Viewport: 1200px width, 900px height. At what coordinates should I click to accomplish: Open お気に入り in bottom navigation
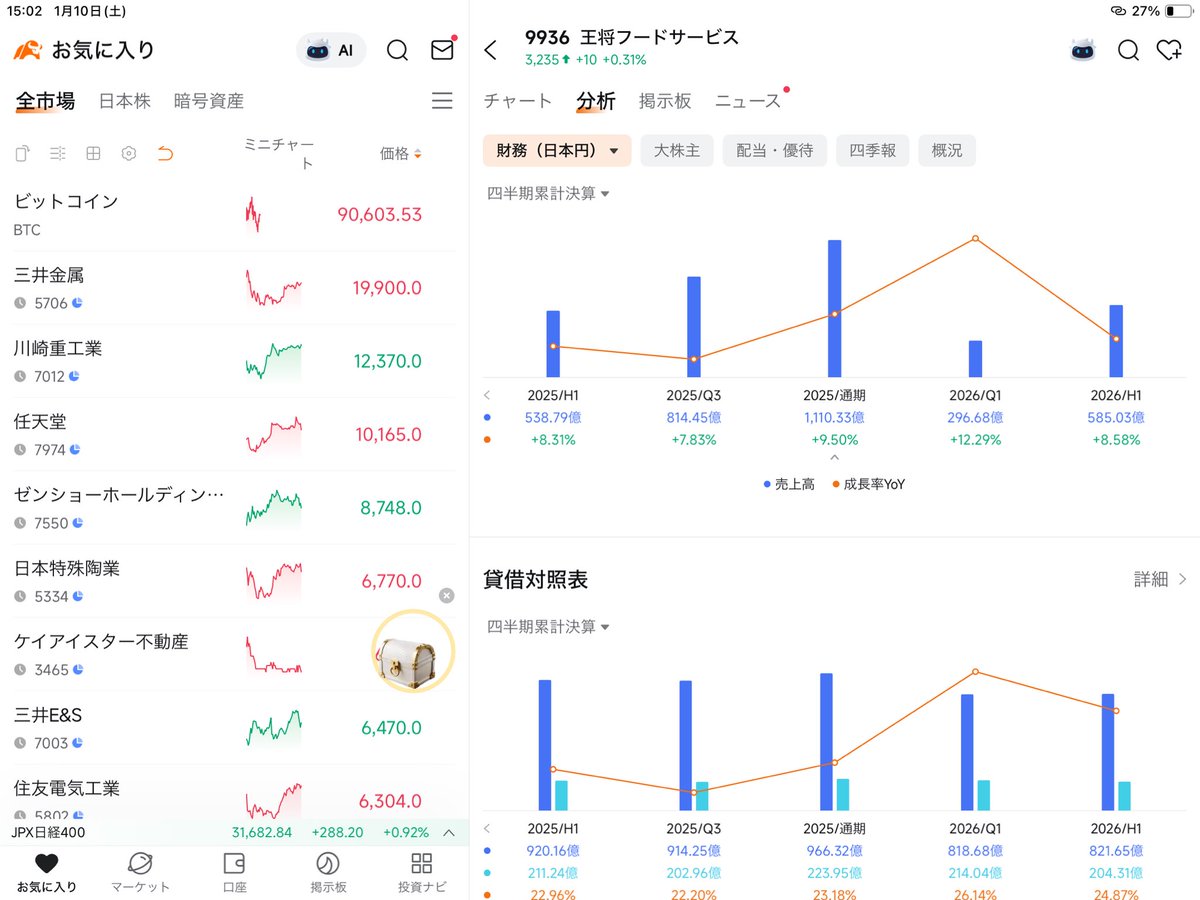tap(46, 873)
